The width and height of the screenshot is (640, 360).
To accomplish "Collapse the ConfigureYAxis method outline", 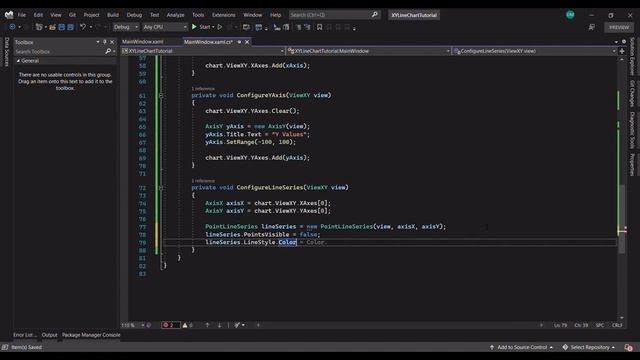I will pos(161,96).
